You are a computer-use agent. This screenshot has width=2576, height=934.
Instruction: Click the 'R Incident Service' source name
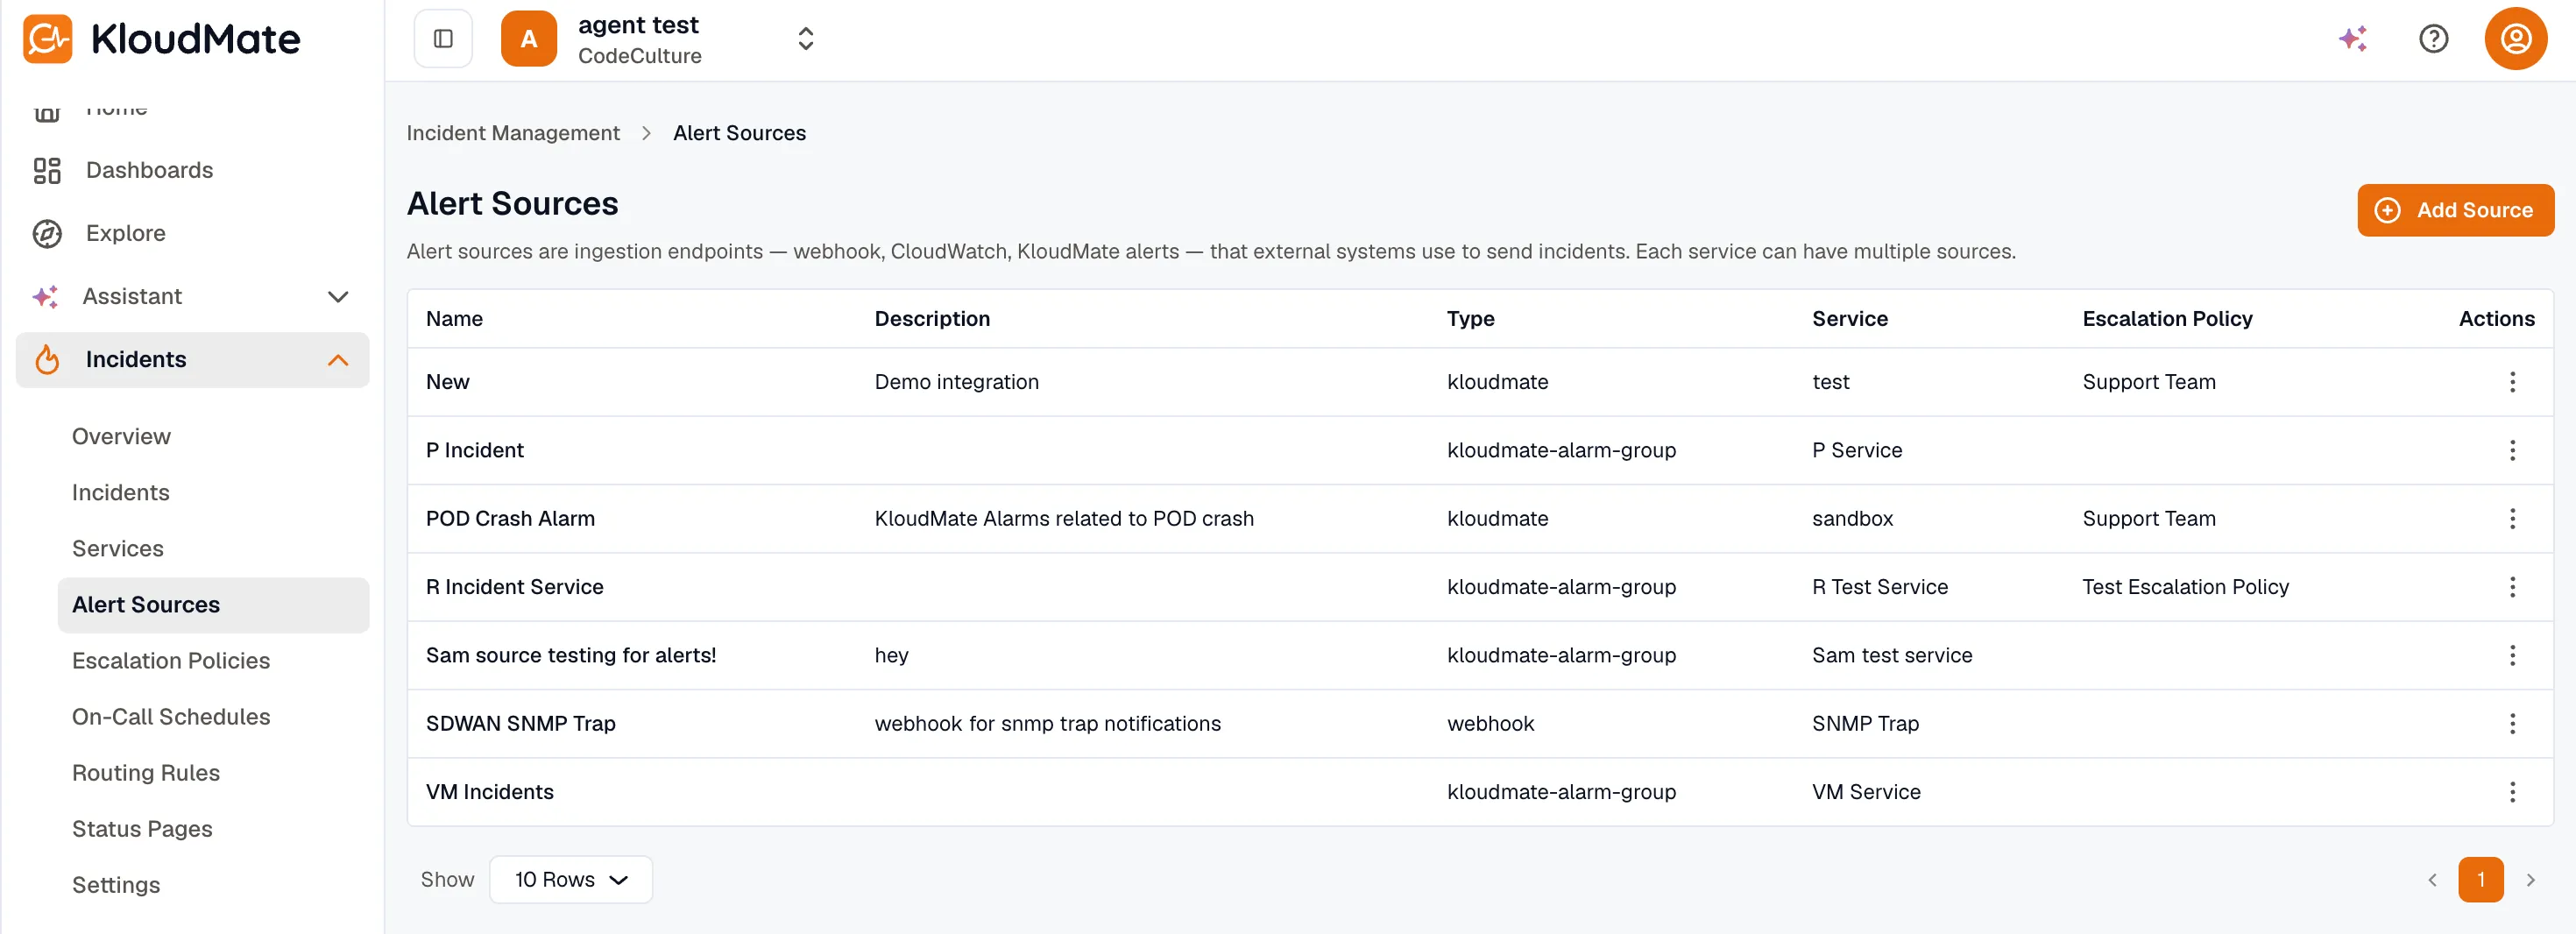click(514, 587)
